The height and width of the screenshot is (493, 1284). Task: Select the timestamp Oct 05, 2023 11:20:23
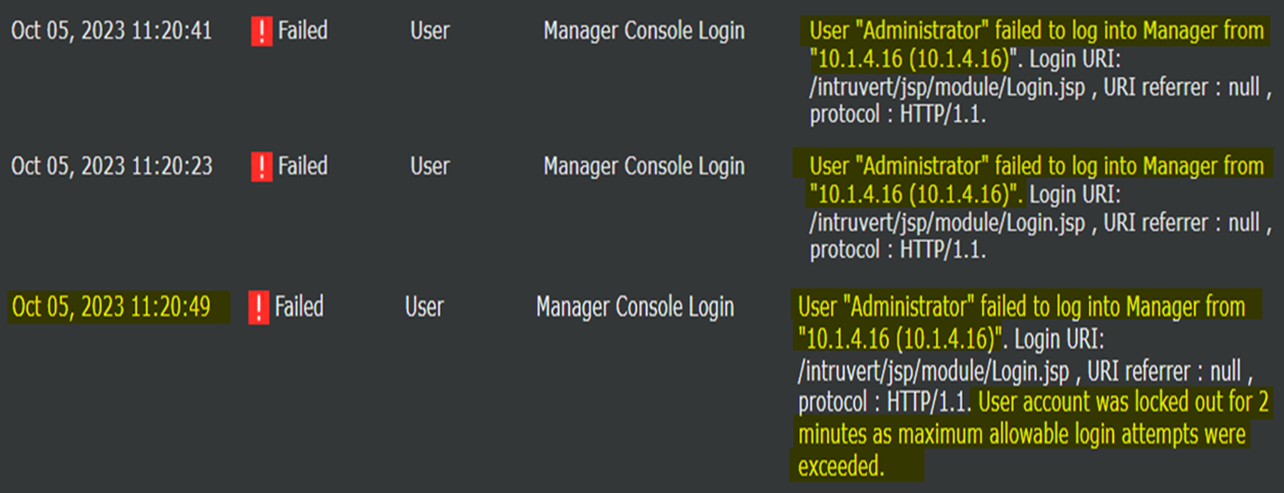tap(111, 166)
